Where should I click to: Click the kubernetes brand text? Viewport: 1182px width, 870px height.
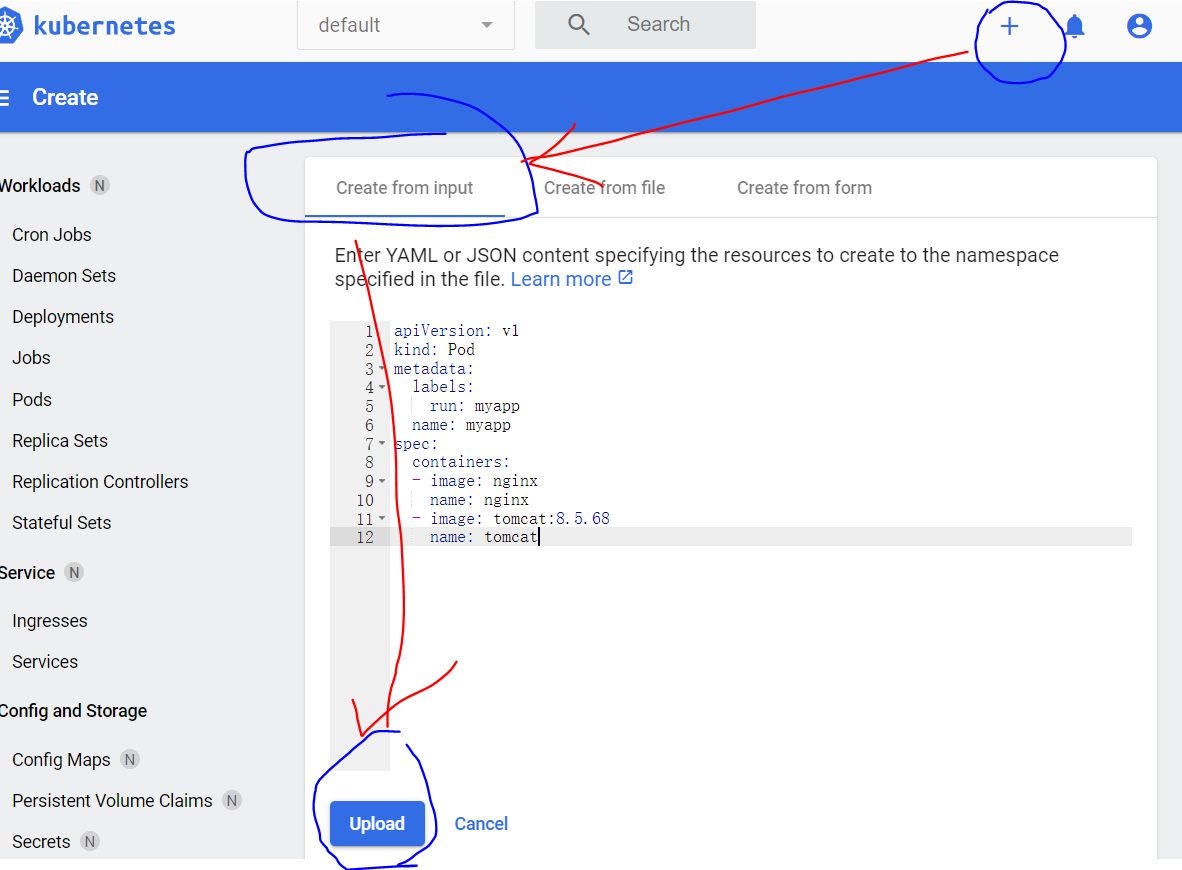tap(105, 26)
